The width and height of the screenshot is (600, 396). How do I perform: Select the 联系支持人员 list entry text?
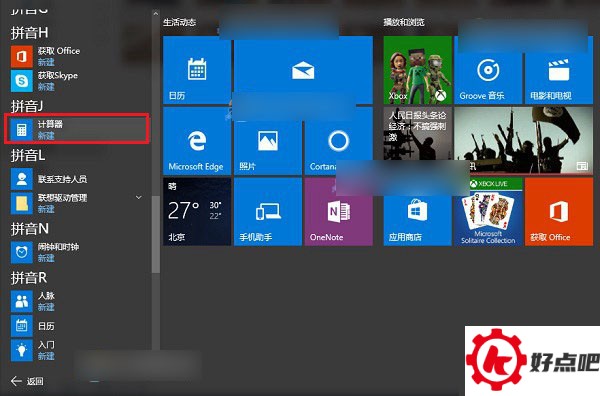tap(62, 179)
